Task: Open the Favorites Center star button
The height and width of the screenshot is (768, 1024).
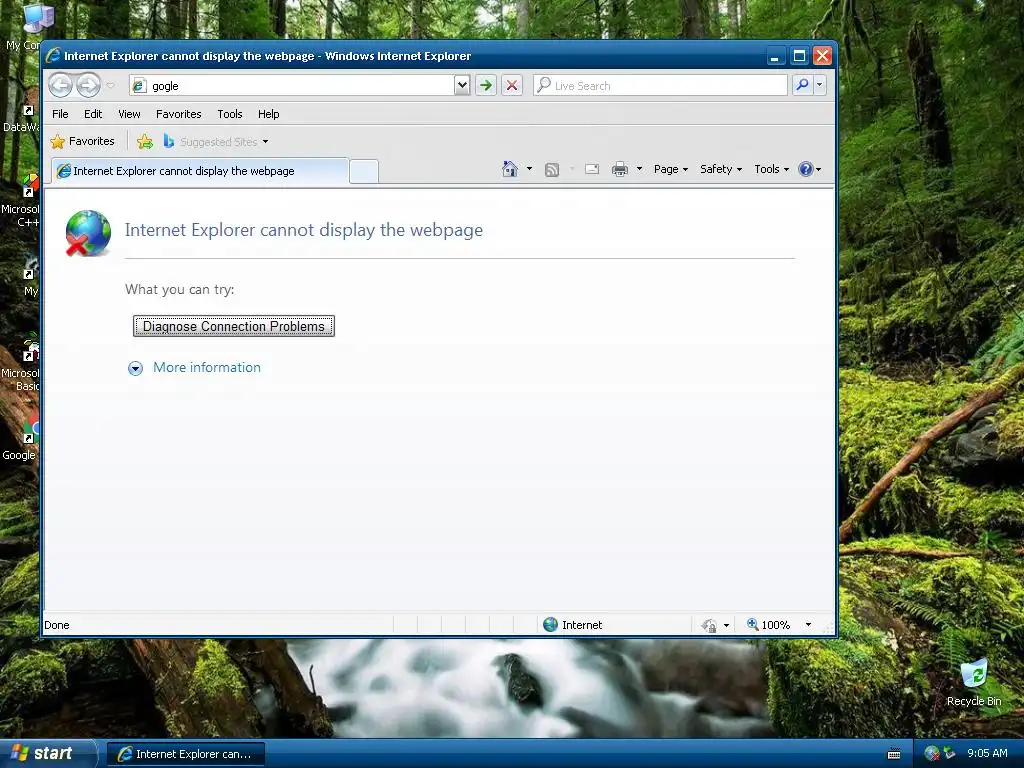Action: click(x=83, y=141)
